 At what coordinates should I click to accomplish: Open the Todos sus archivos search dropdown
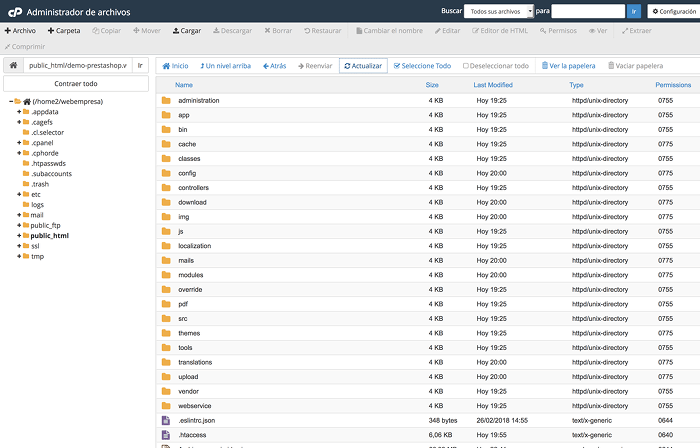(500, 11)
